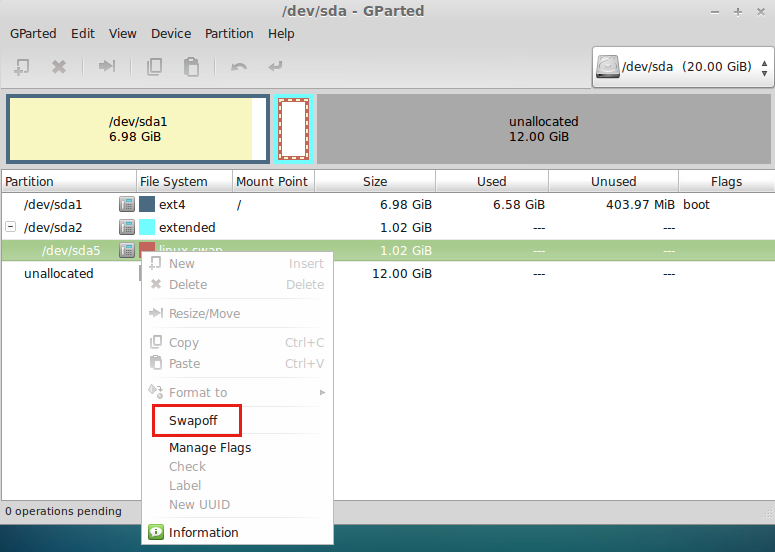
Task: Open the Device menu
Action: [x=171, y=33]
